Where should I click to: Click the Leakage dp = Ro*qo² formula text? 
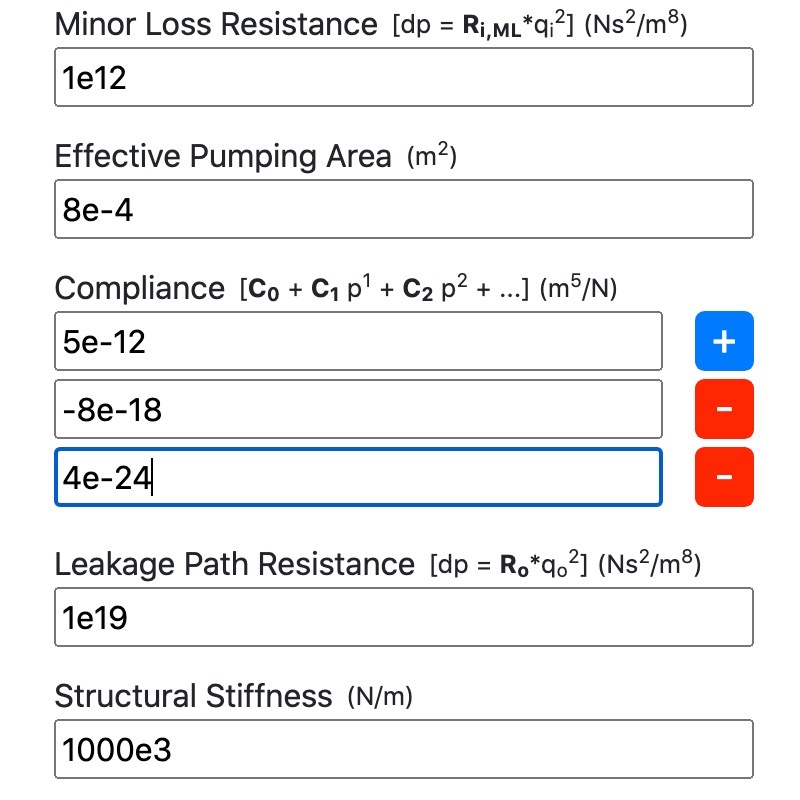tap(509, 565)
